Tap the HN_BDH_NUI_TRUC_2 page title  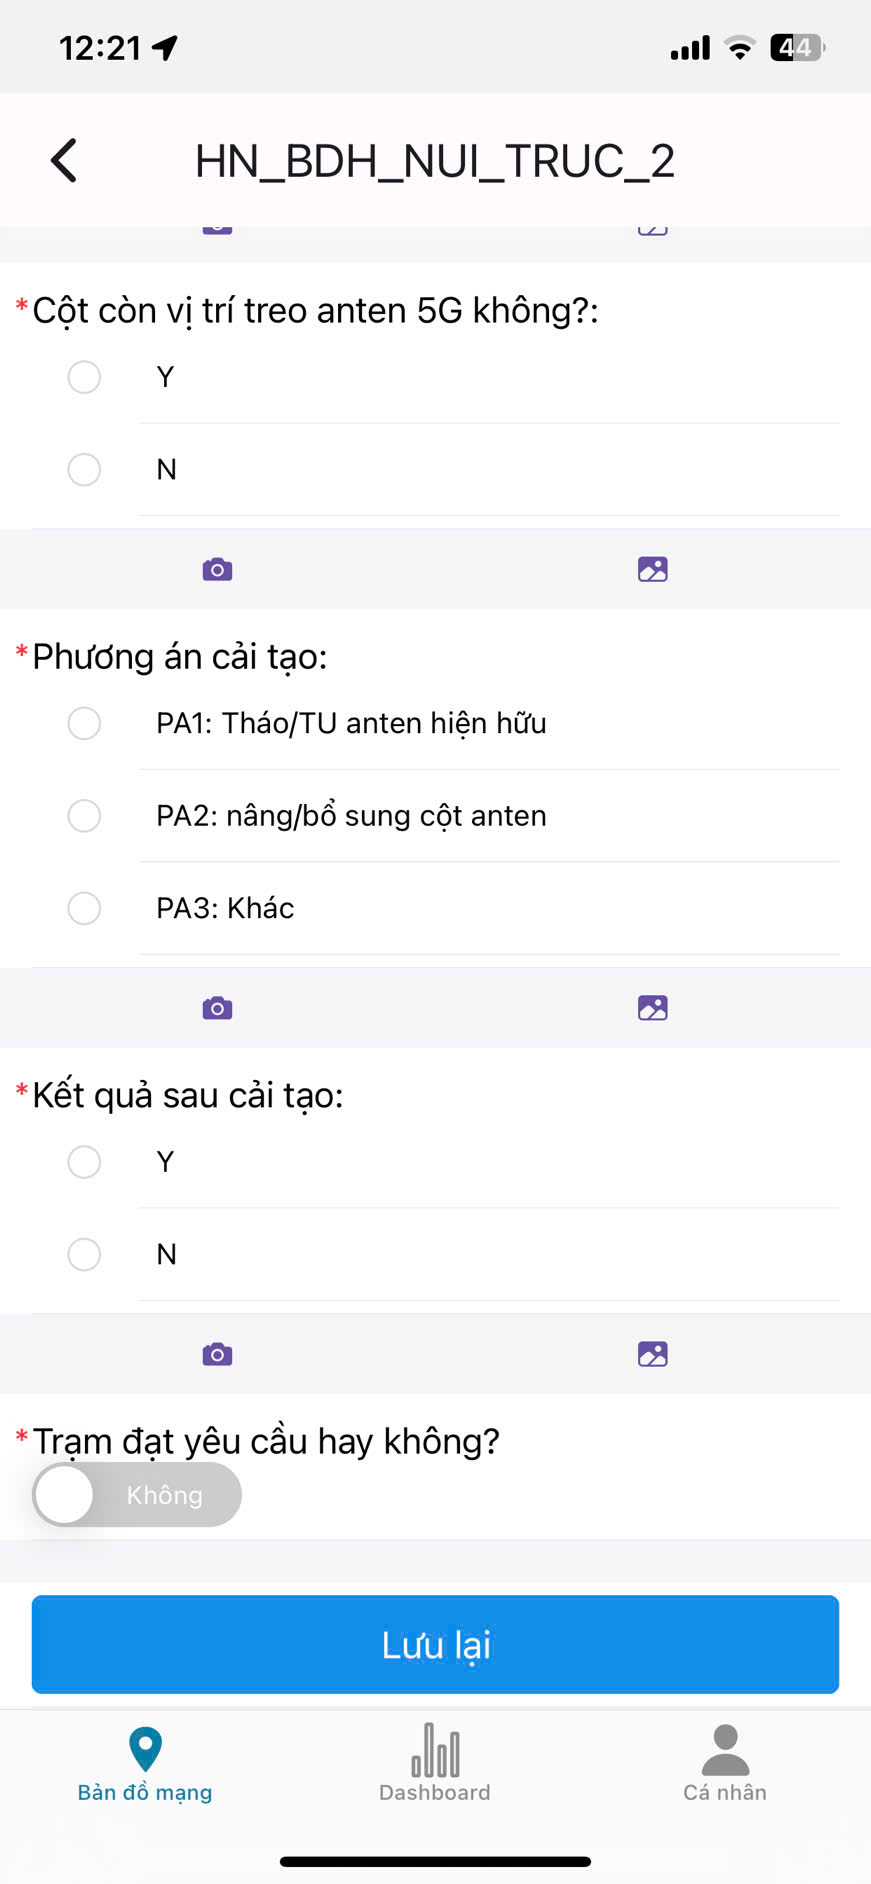pos(435,161)
